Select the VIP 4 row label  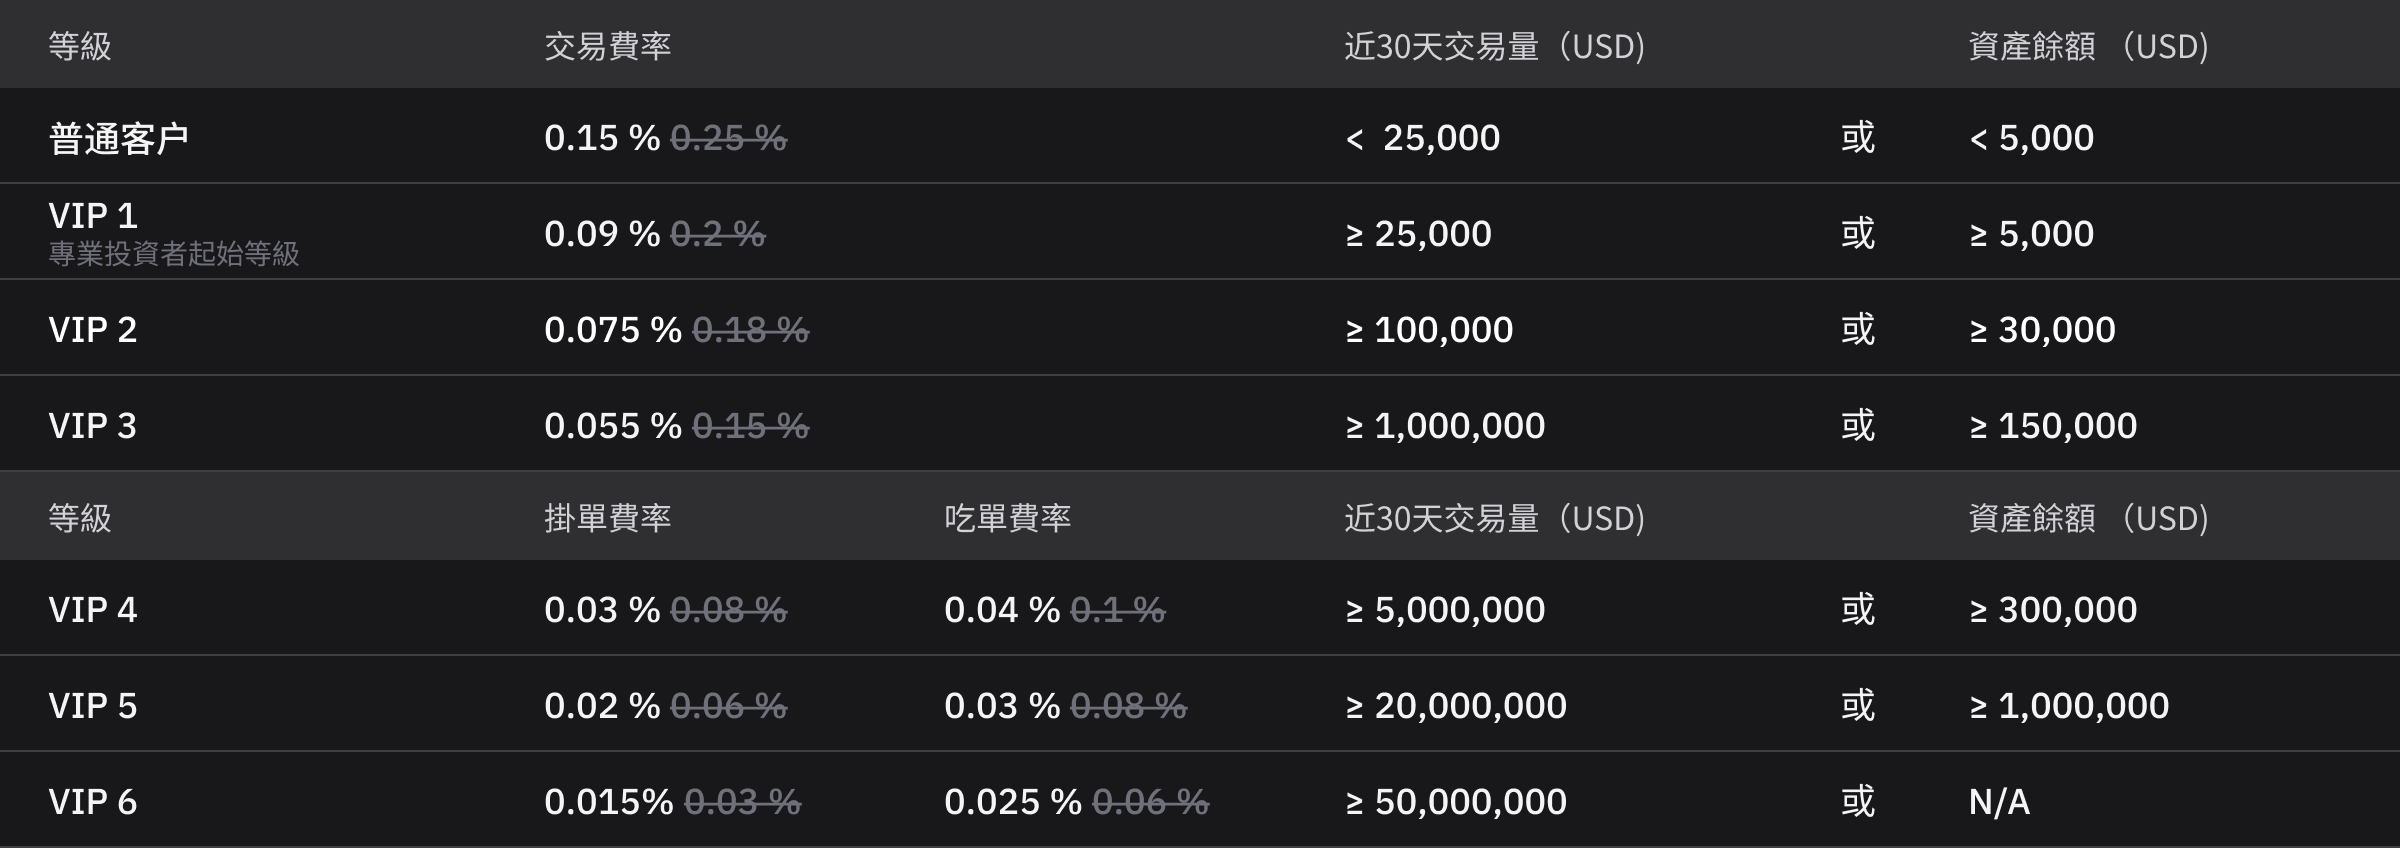(93, 610)
